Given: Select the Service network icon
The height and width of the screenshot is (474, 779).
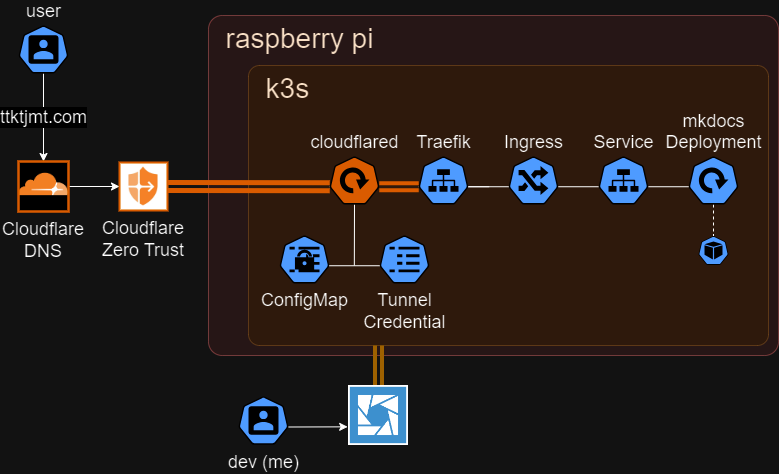Looking at the screenshot, I should click(623, 181).
